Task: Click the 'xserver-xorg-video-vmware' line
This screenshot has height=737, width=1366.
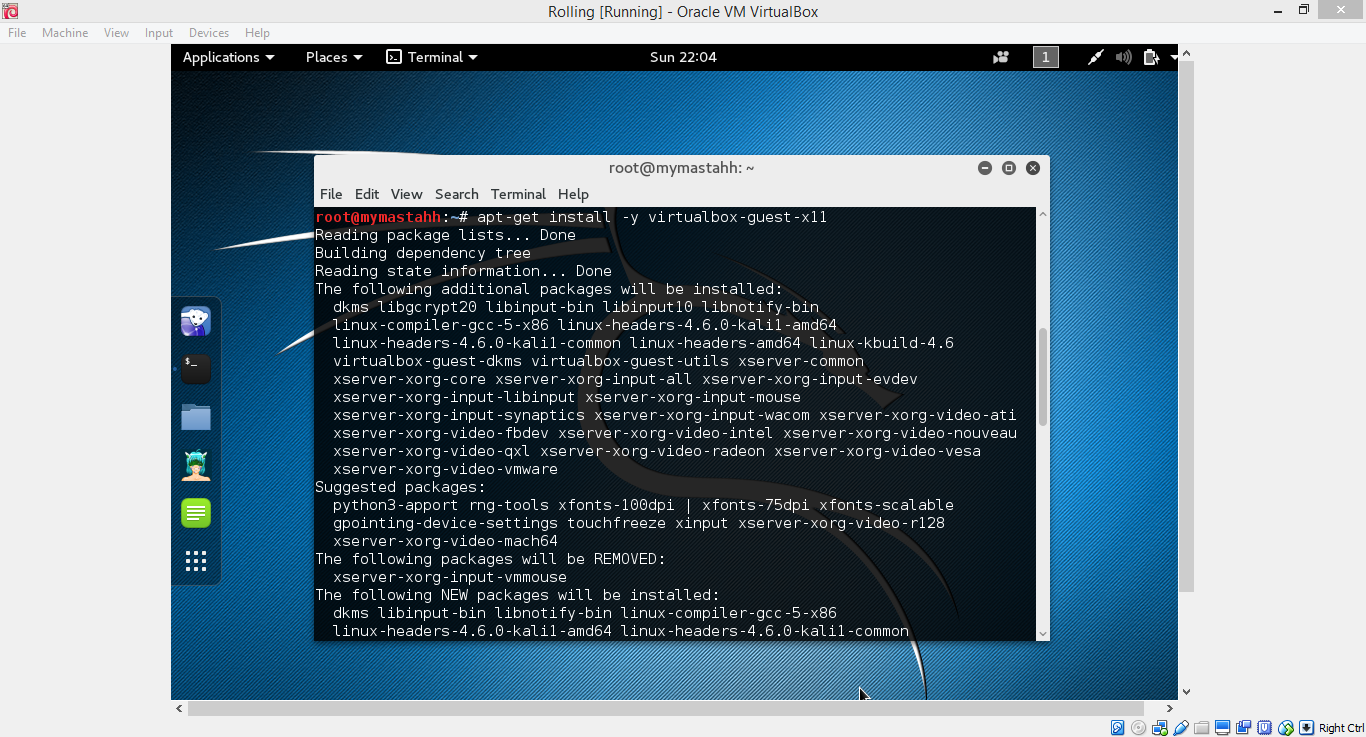Action: (x=445, y=469)
